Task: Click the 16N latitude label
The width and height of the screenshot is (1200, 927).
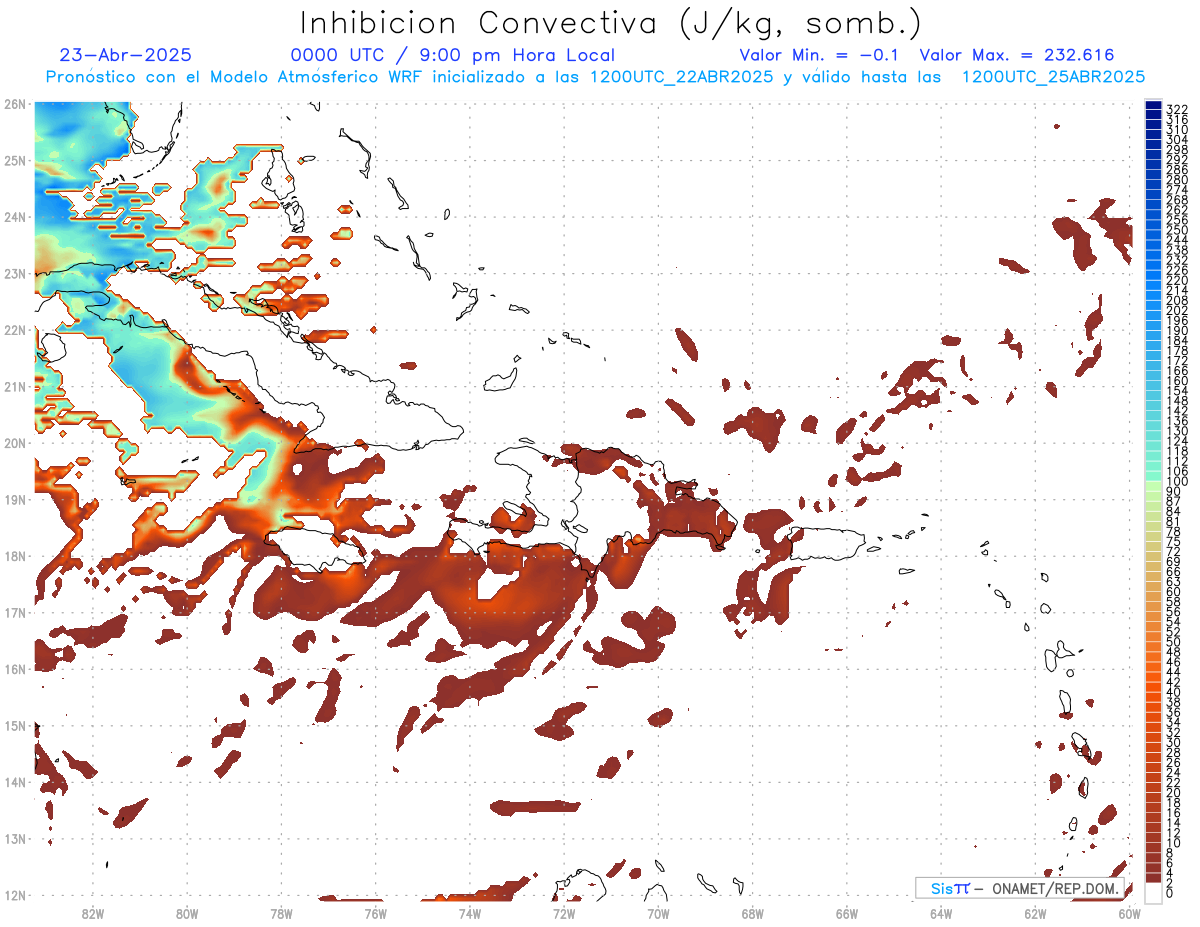Action: 15,669
